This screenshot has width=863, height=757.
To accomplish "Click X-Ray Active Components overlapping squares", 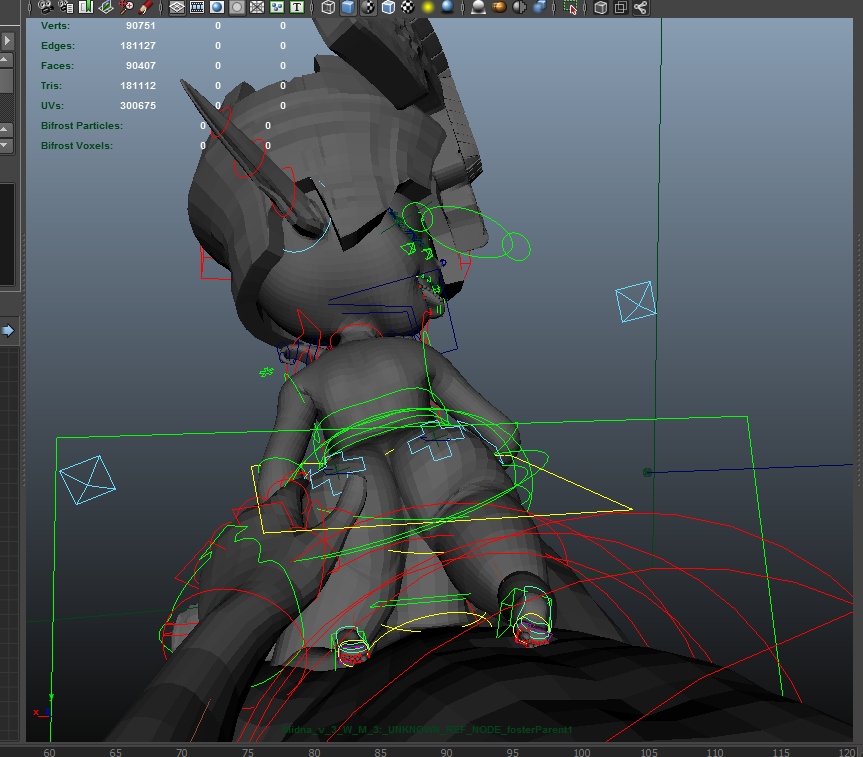I will point(621,7).
